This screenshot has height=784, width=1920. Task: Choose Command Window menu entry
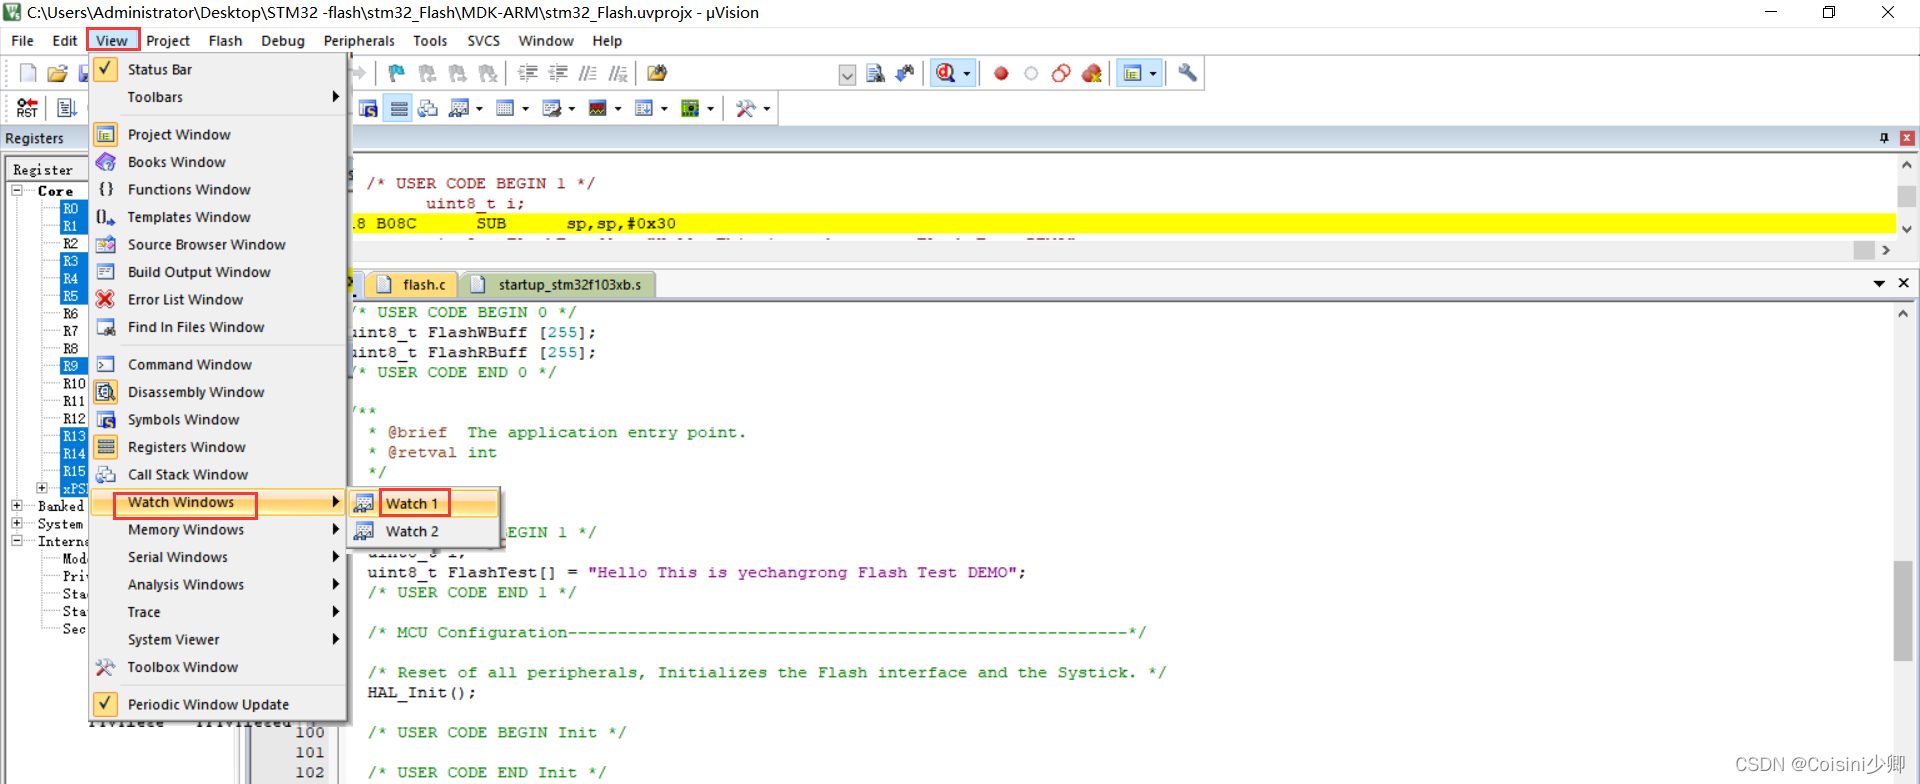click(x=218, y=364)
